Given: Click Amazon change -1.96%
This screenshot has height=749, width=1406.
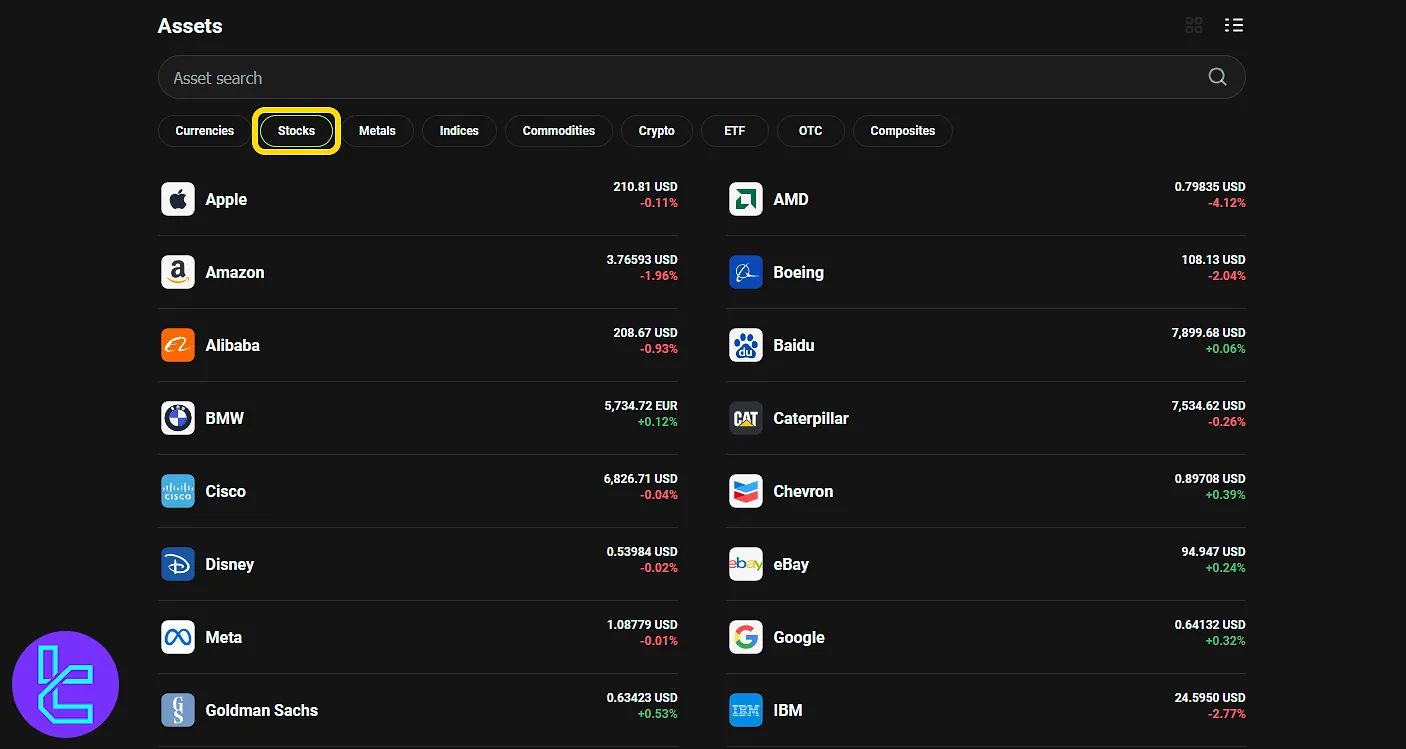Looking at the screenshot, I should pos(659,276).
